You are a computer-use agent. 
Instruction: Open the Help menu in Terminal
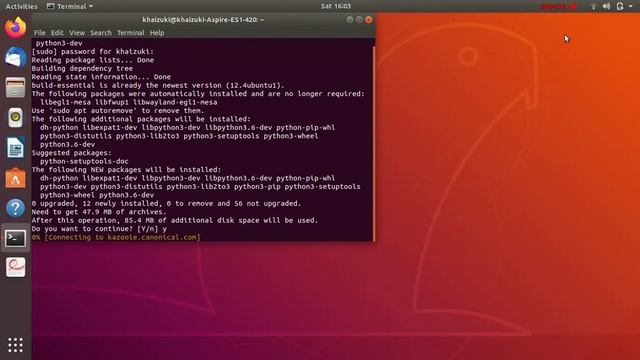point(157,33)
